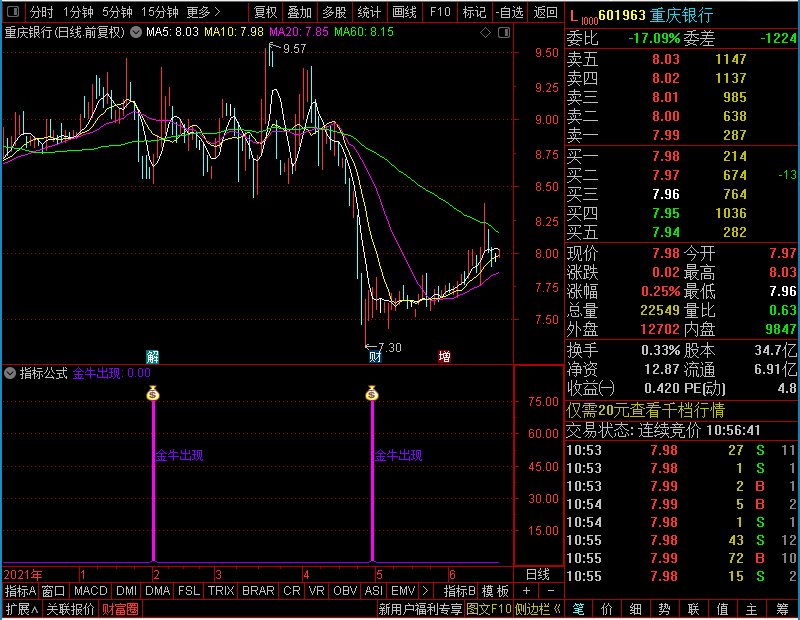Select the 细 detail tab
Viewport: 800px width, 620px height.
point(635,609)
